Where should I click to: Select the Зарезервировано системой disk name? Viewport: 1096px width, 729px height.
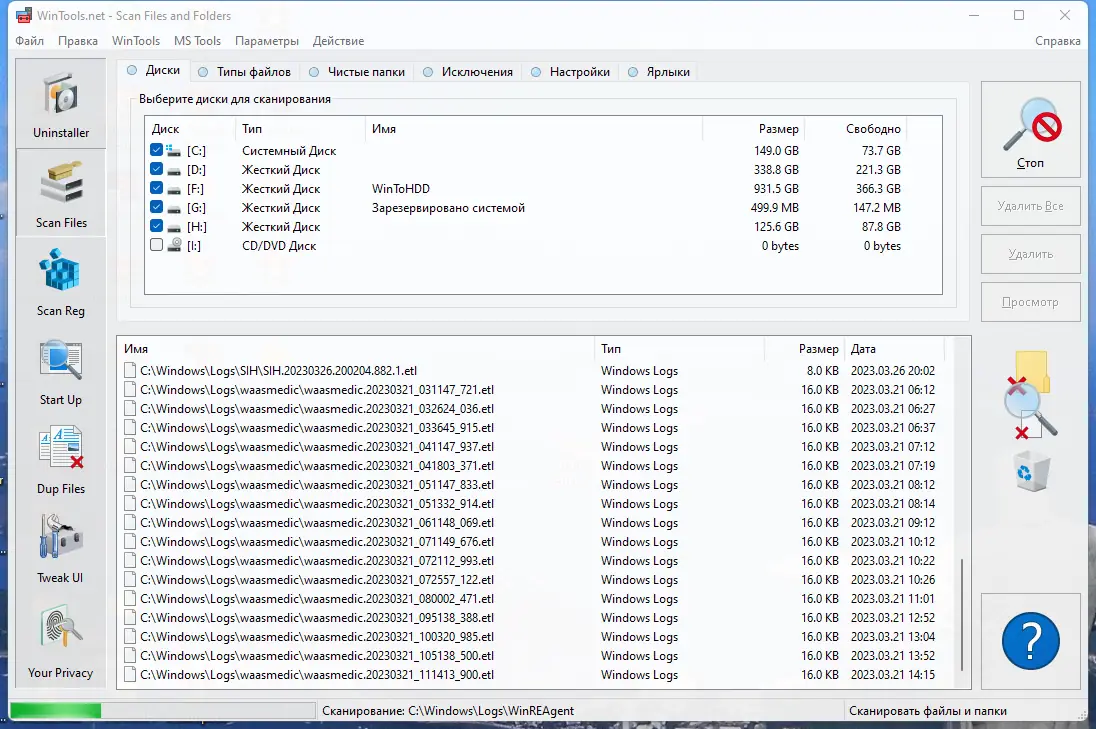pos(448,208)
